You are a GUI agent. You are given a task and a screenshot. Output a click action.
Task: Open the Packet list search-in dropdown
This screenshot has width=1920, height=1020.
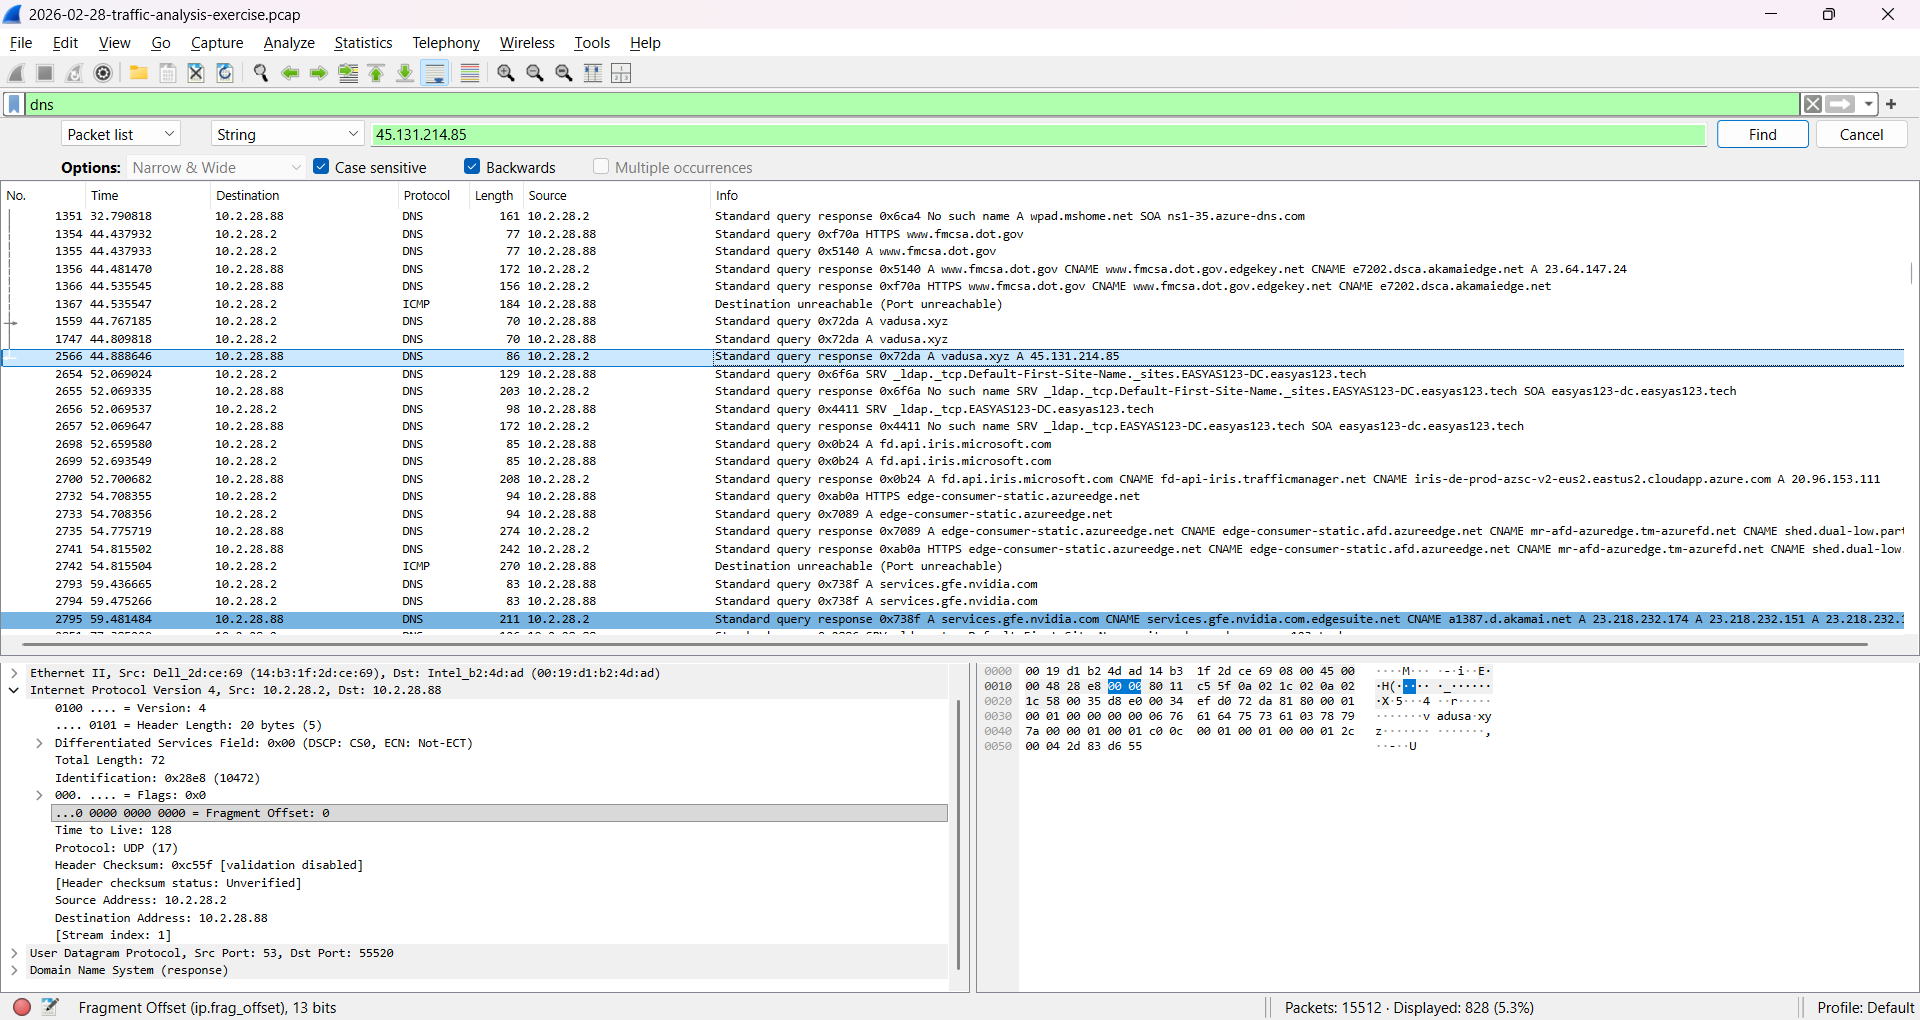[120, 134]
